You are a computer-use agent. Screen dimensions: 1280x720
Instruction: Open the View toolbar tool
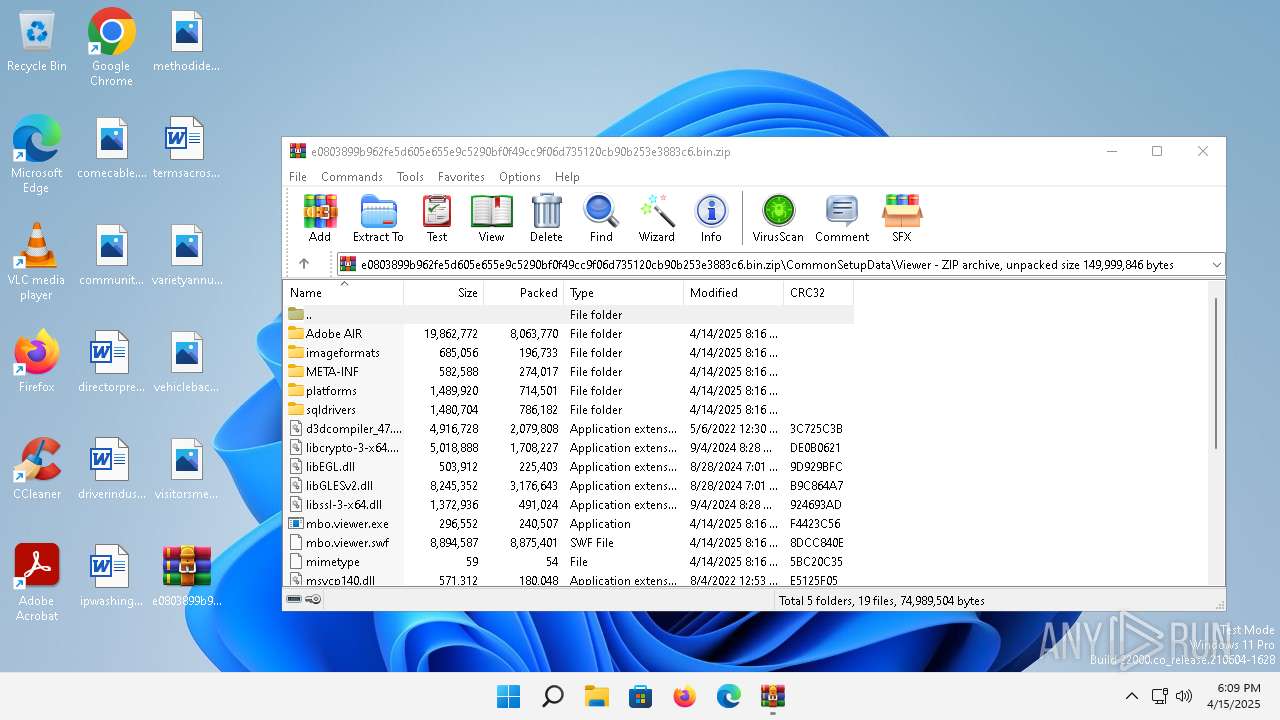pyautogui.click(x=491, y=219)
